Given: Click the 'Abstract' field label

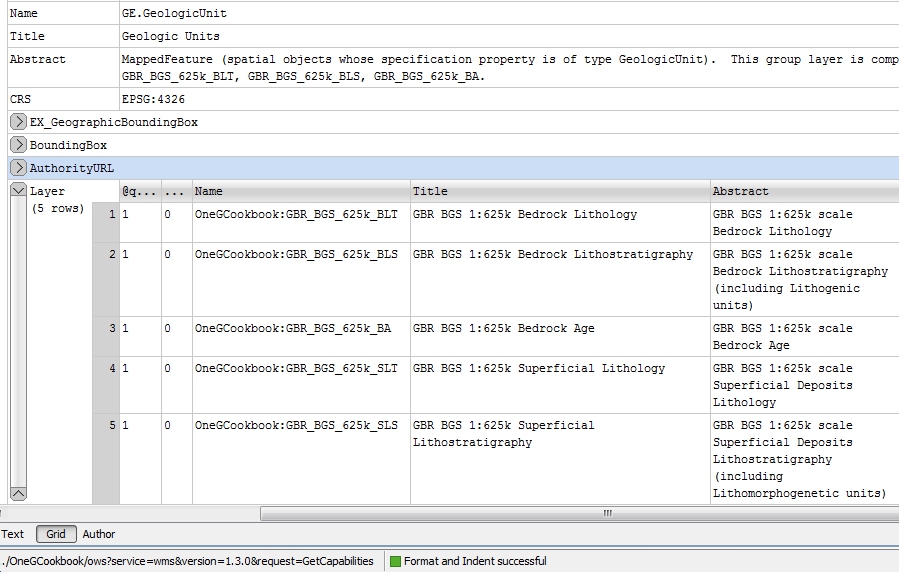Looking at the screenshot, I should click(38, 59).
